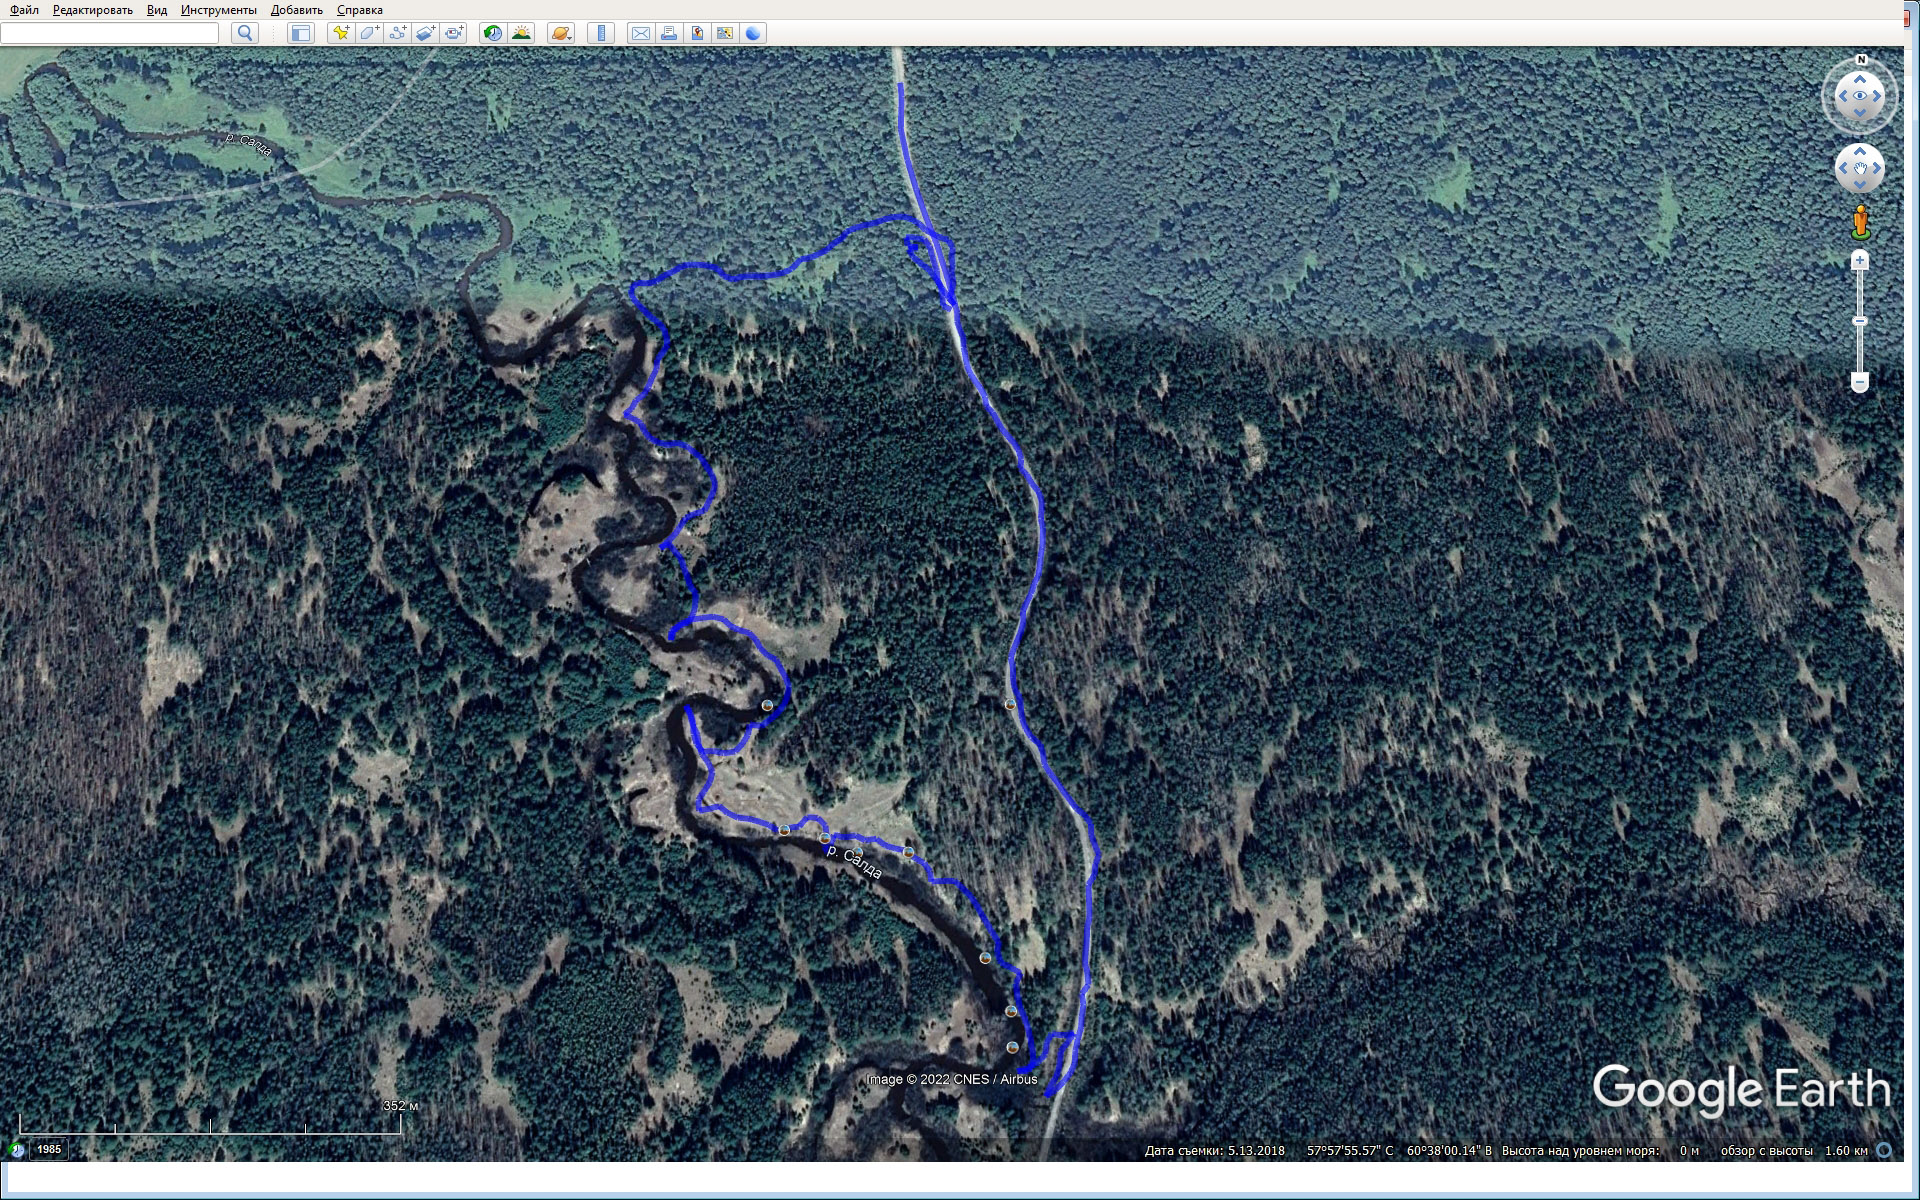Image resolution: width=1920 pixels, height=1200 pixels.
Task: Open the planet switcher dropdown
Action: tap(561, 33)
